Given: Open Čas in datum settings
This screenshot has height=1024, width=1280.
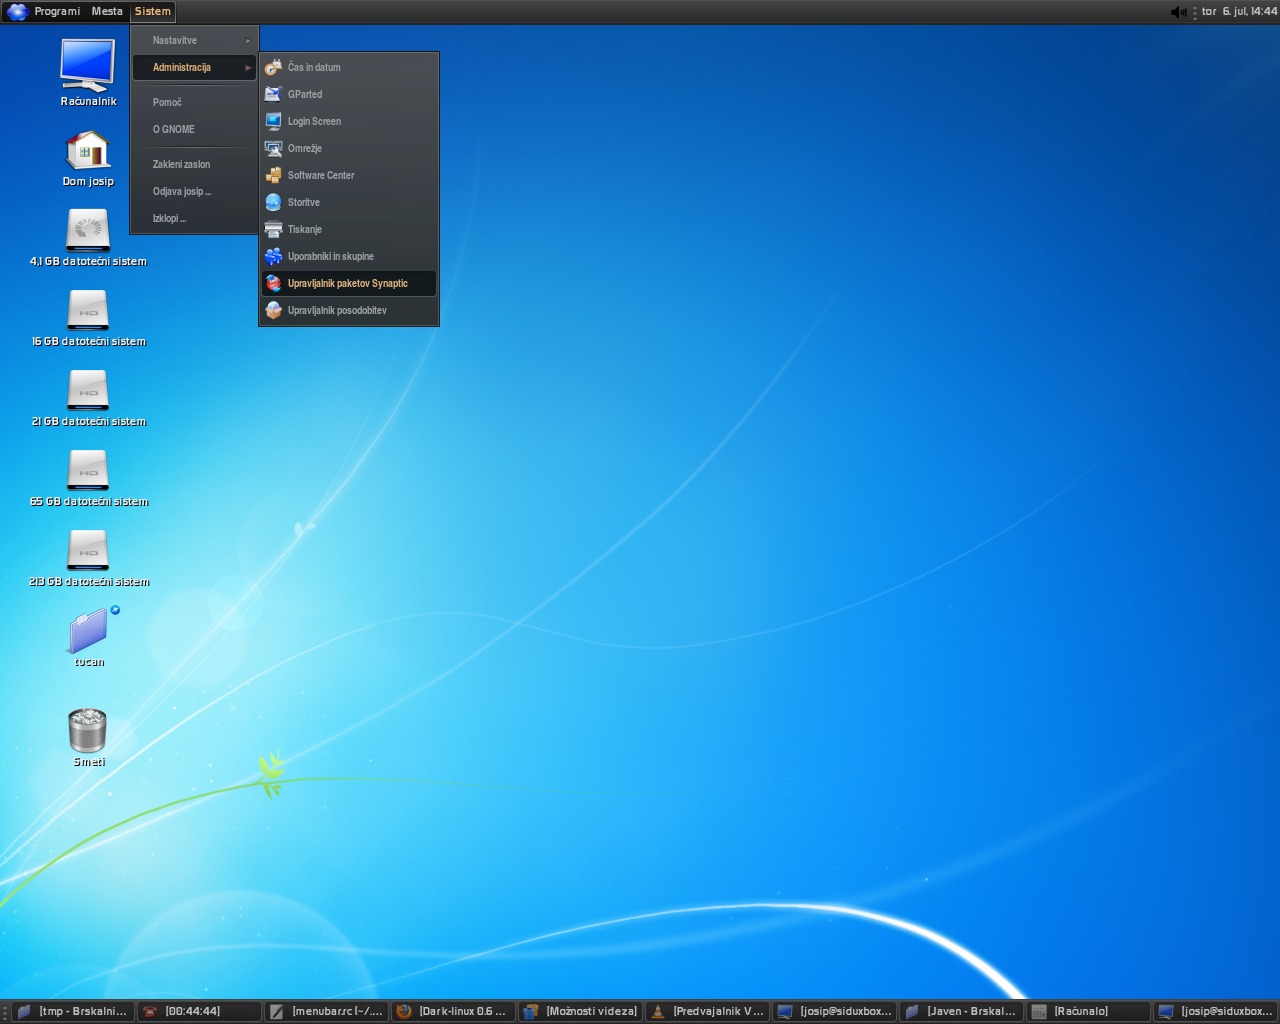Looking at the screenshot, I should [x=349, y=67].
